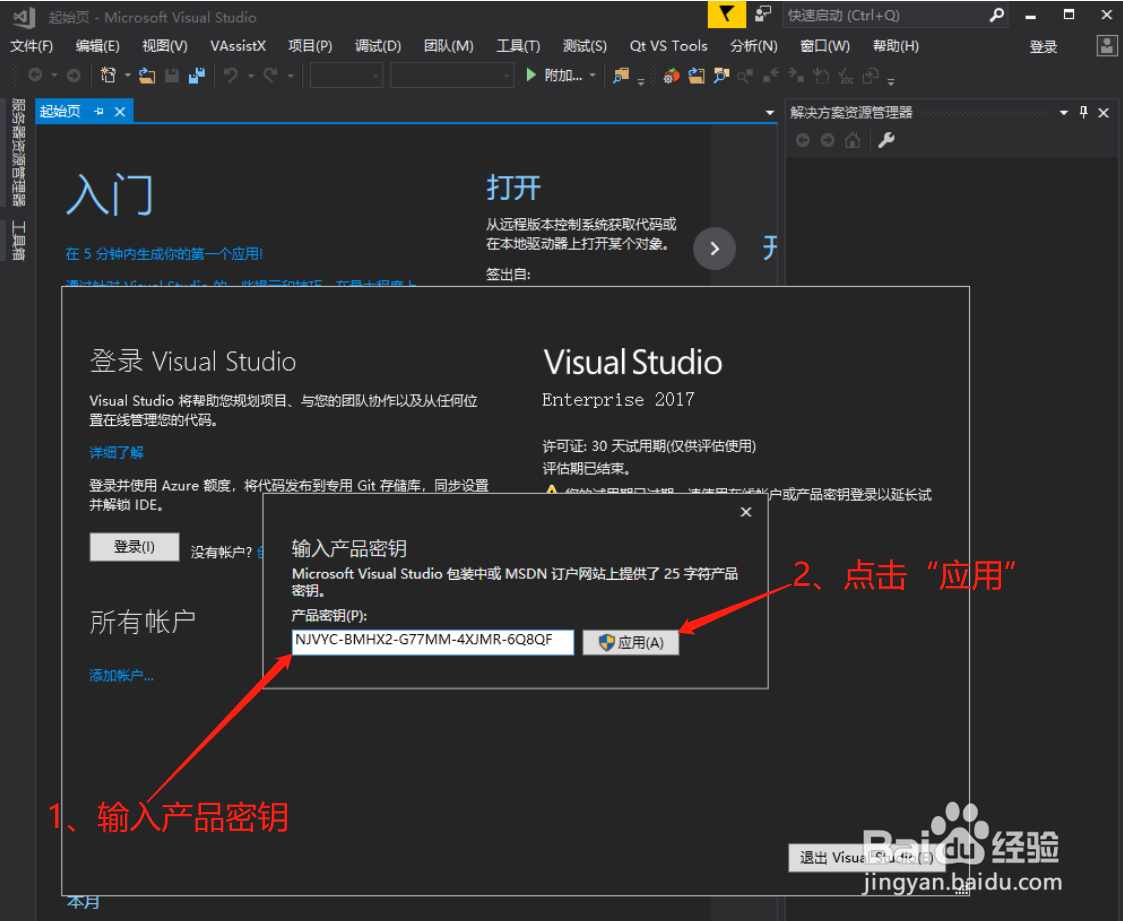Image resolution: width=1123 pixels, height=921 pixels.
Task: Open the 调试(D) menu
Action: point(377,47)
